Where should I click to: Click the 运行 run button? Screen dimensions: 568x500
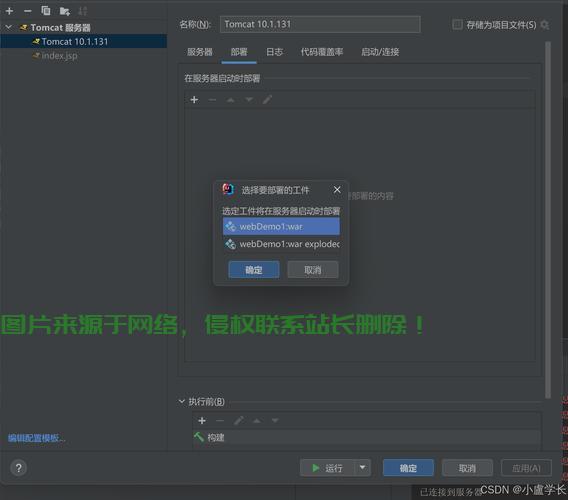click(x=327, y=468)
